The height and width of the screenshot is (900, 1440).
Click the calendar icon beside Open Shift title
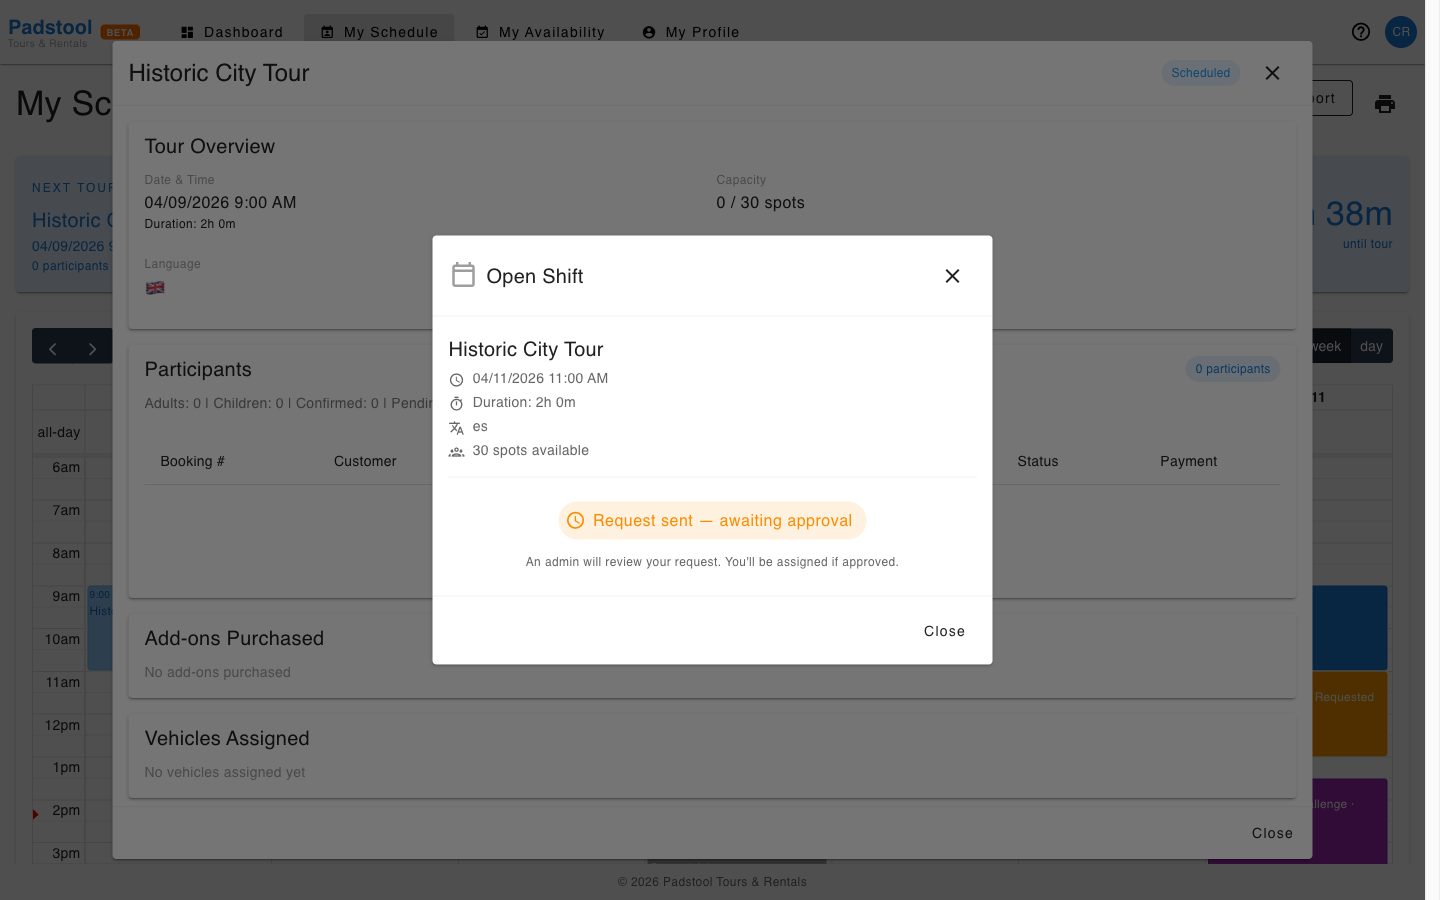463,275
